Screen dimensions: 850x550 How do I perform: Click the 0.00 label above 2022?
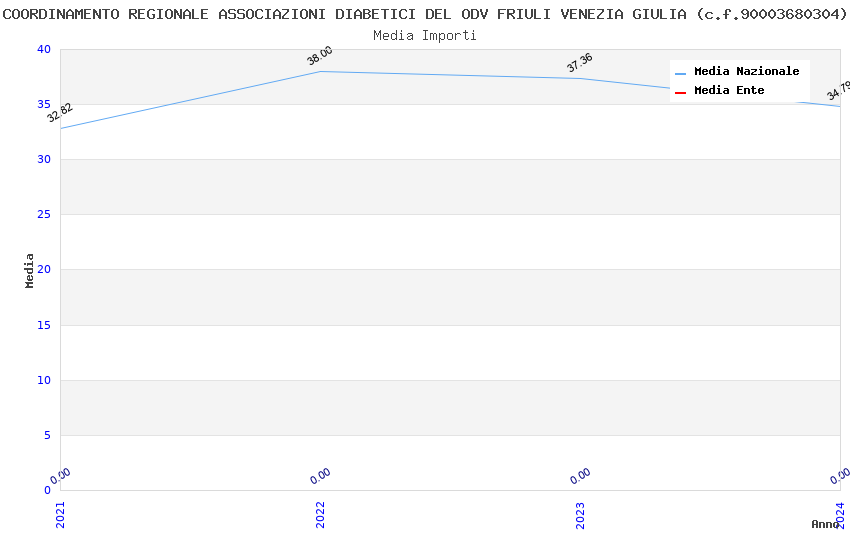[321, 476]
